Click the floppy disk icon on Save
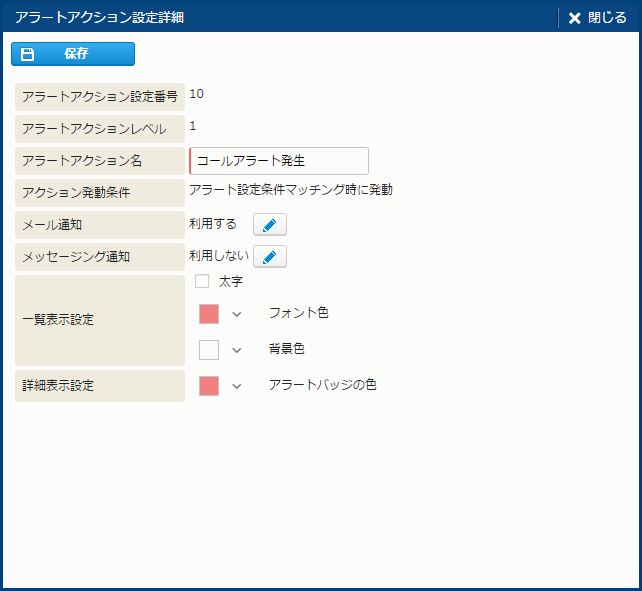Image resolution: width=642 pixels, height=591 pixels. click(x=28, y=54)
